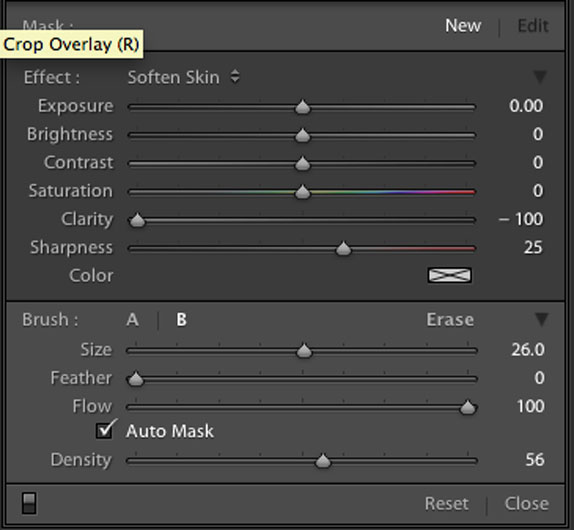Click the Brightness value field
This screenshot has height=530, width=574.
click(538, 134)
